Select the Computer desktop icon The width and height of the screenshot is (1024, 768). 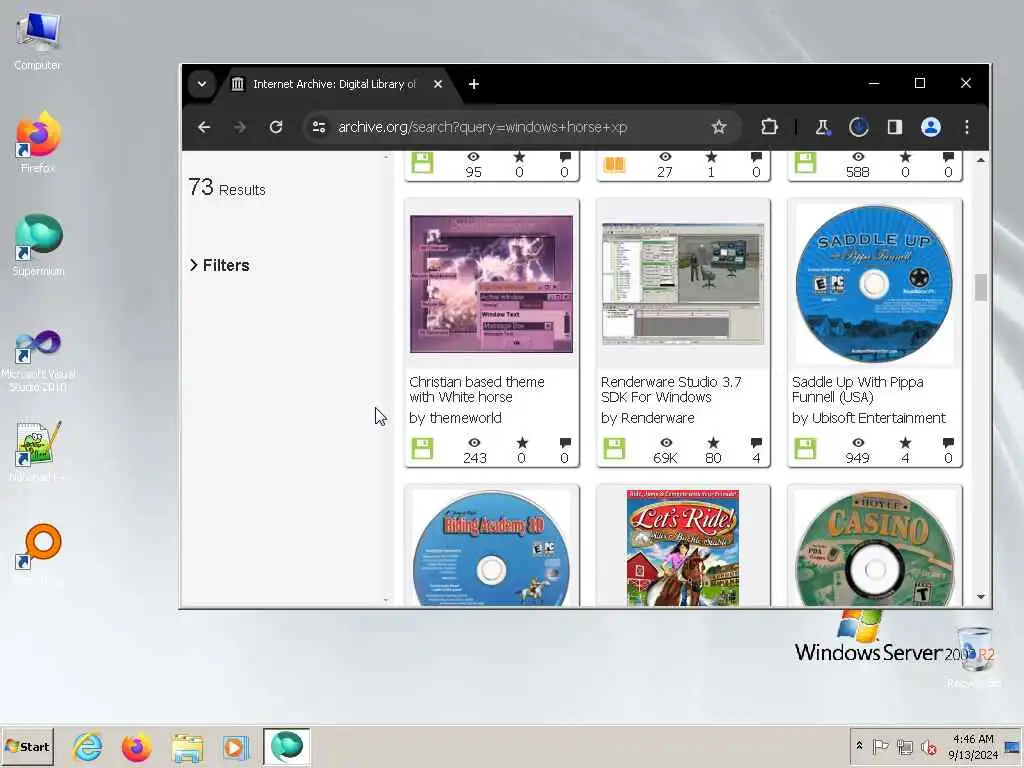38,40
